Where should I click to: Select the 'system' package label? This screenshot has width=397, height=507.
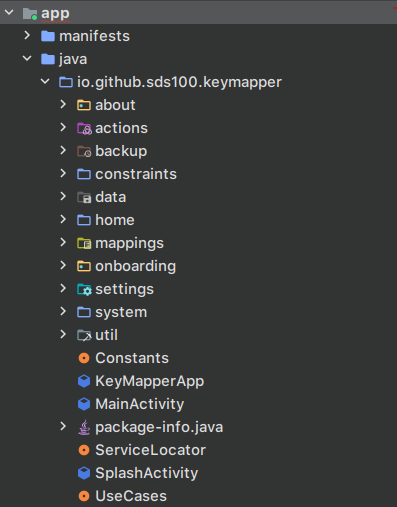(121, 313)
